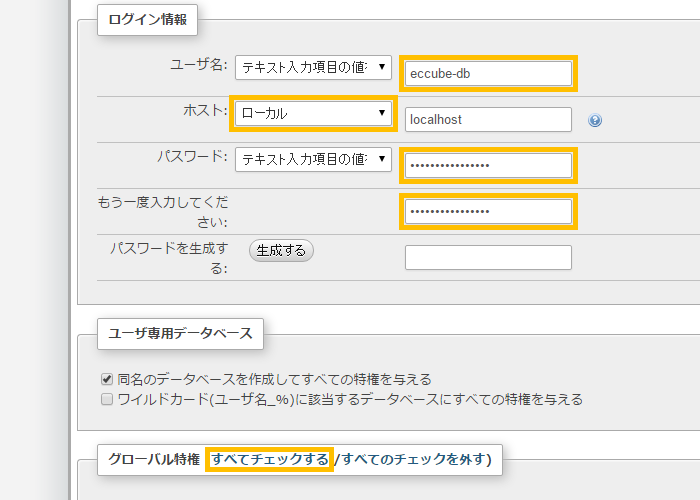Click the ホスト label text
The image size is (700, 500).
click(206, 111)
